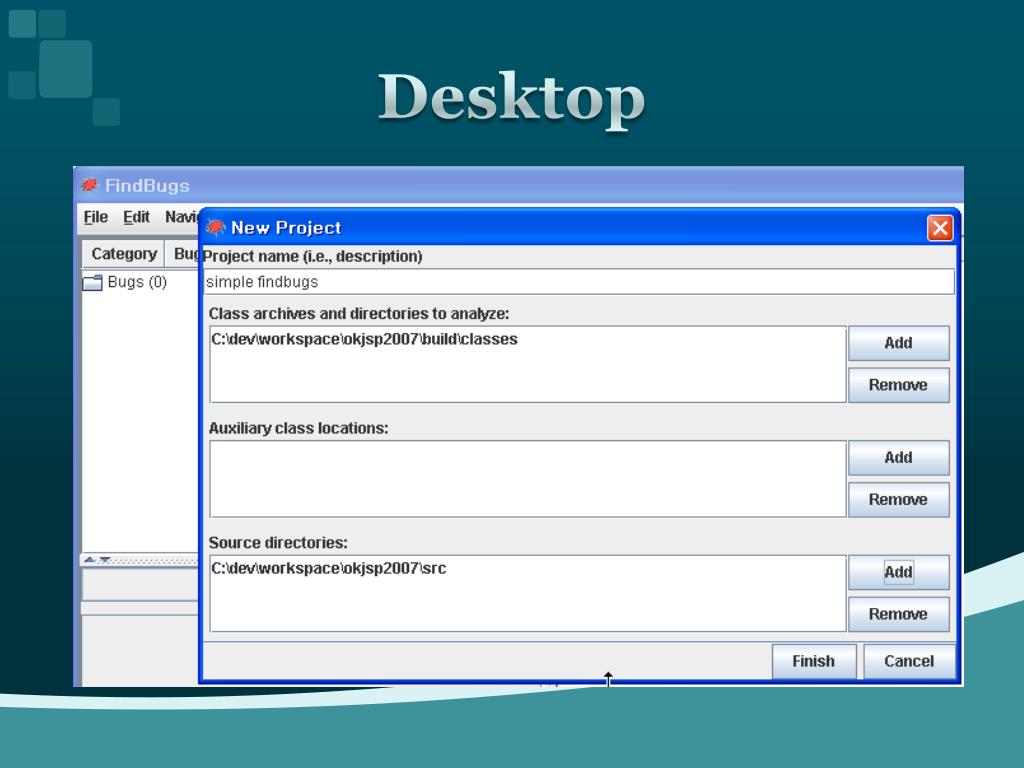This screenshot has height=768, width=1024.
Task: Click the split pane collapse arrows in FindBugs window
Action: point(97,560)
